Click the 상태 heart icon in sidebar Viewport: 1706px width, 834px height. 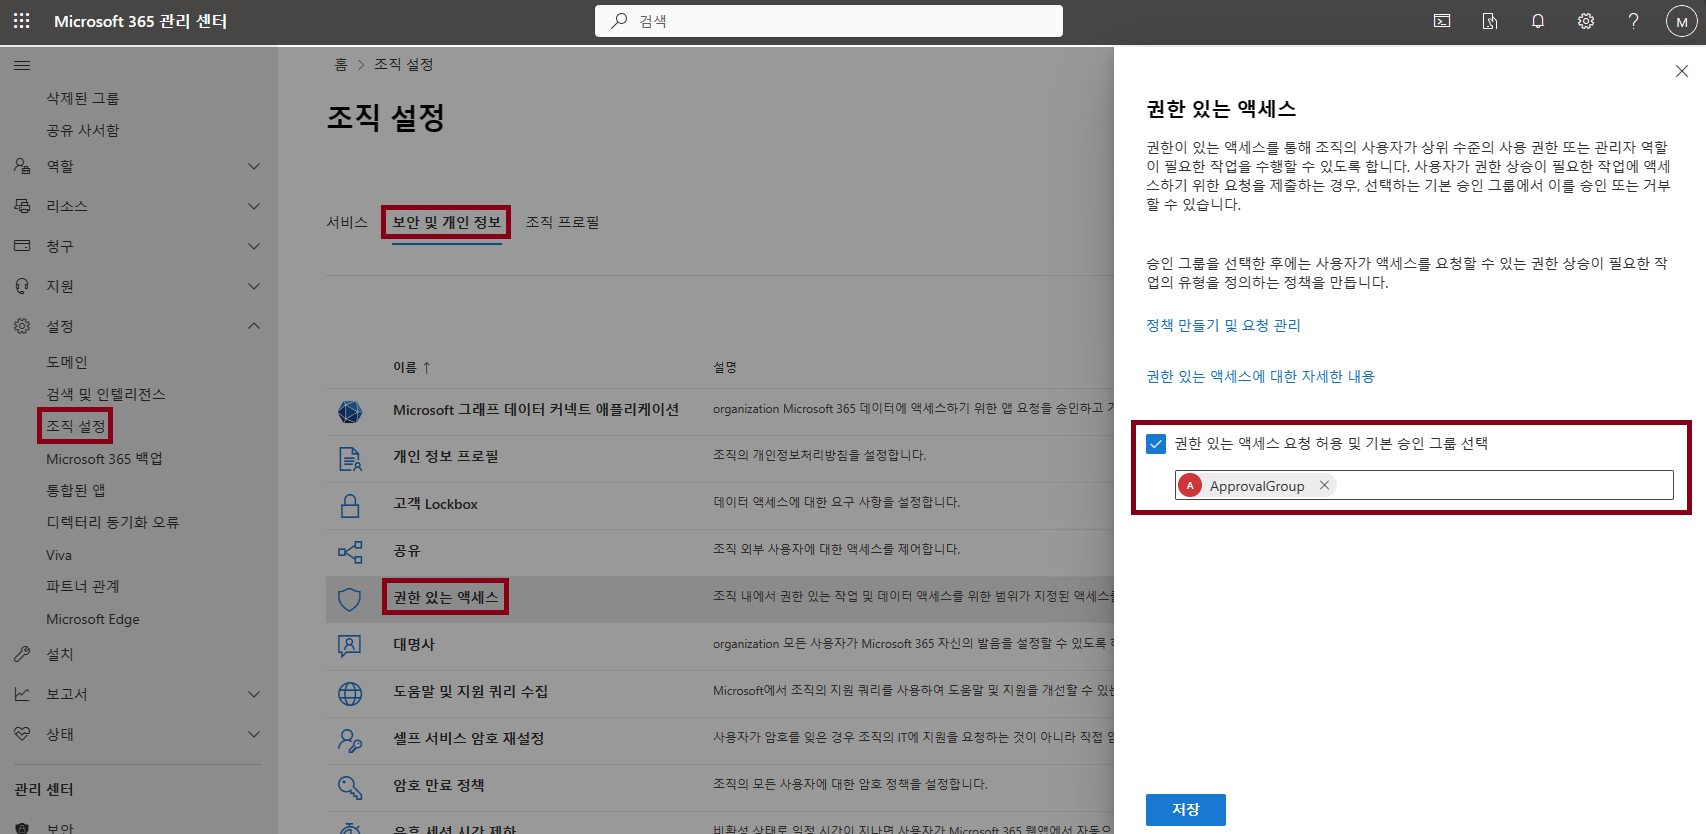pyautogui.click(x=22, y=734)
